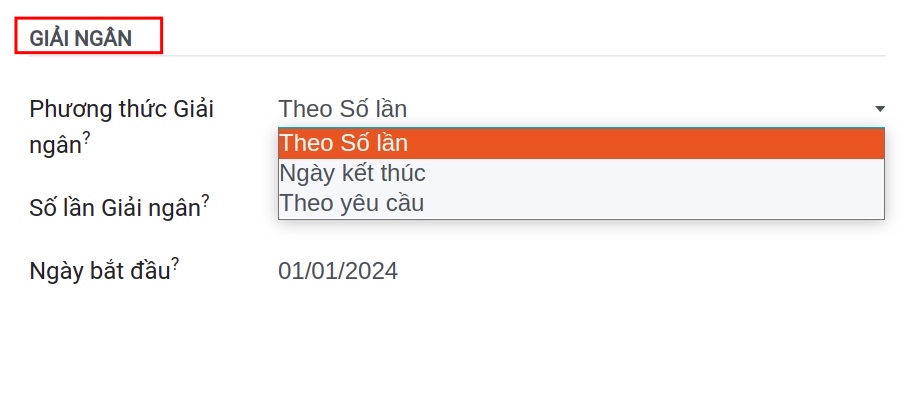This screenshot has height=412, width=902.
Task: Click the tooltip mark after Ngày bắt đầu
Action: click(x=175, y=262)
